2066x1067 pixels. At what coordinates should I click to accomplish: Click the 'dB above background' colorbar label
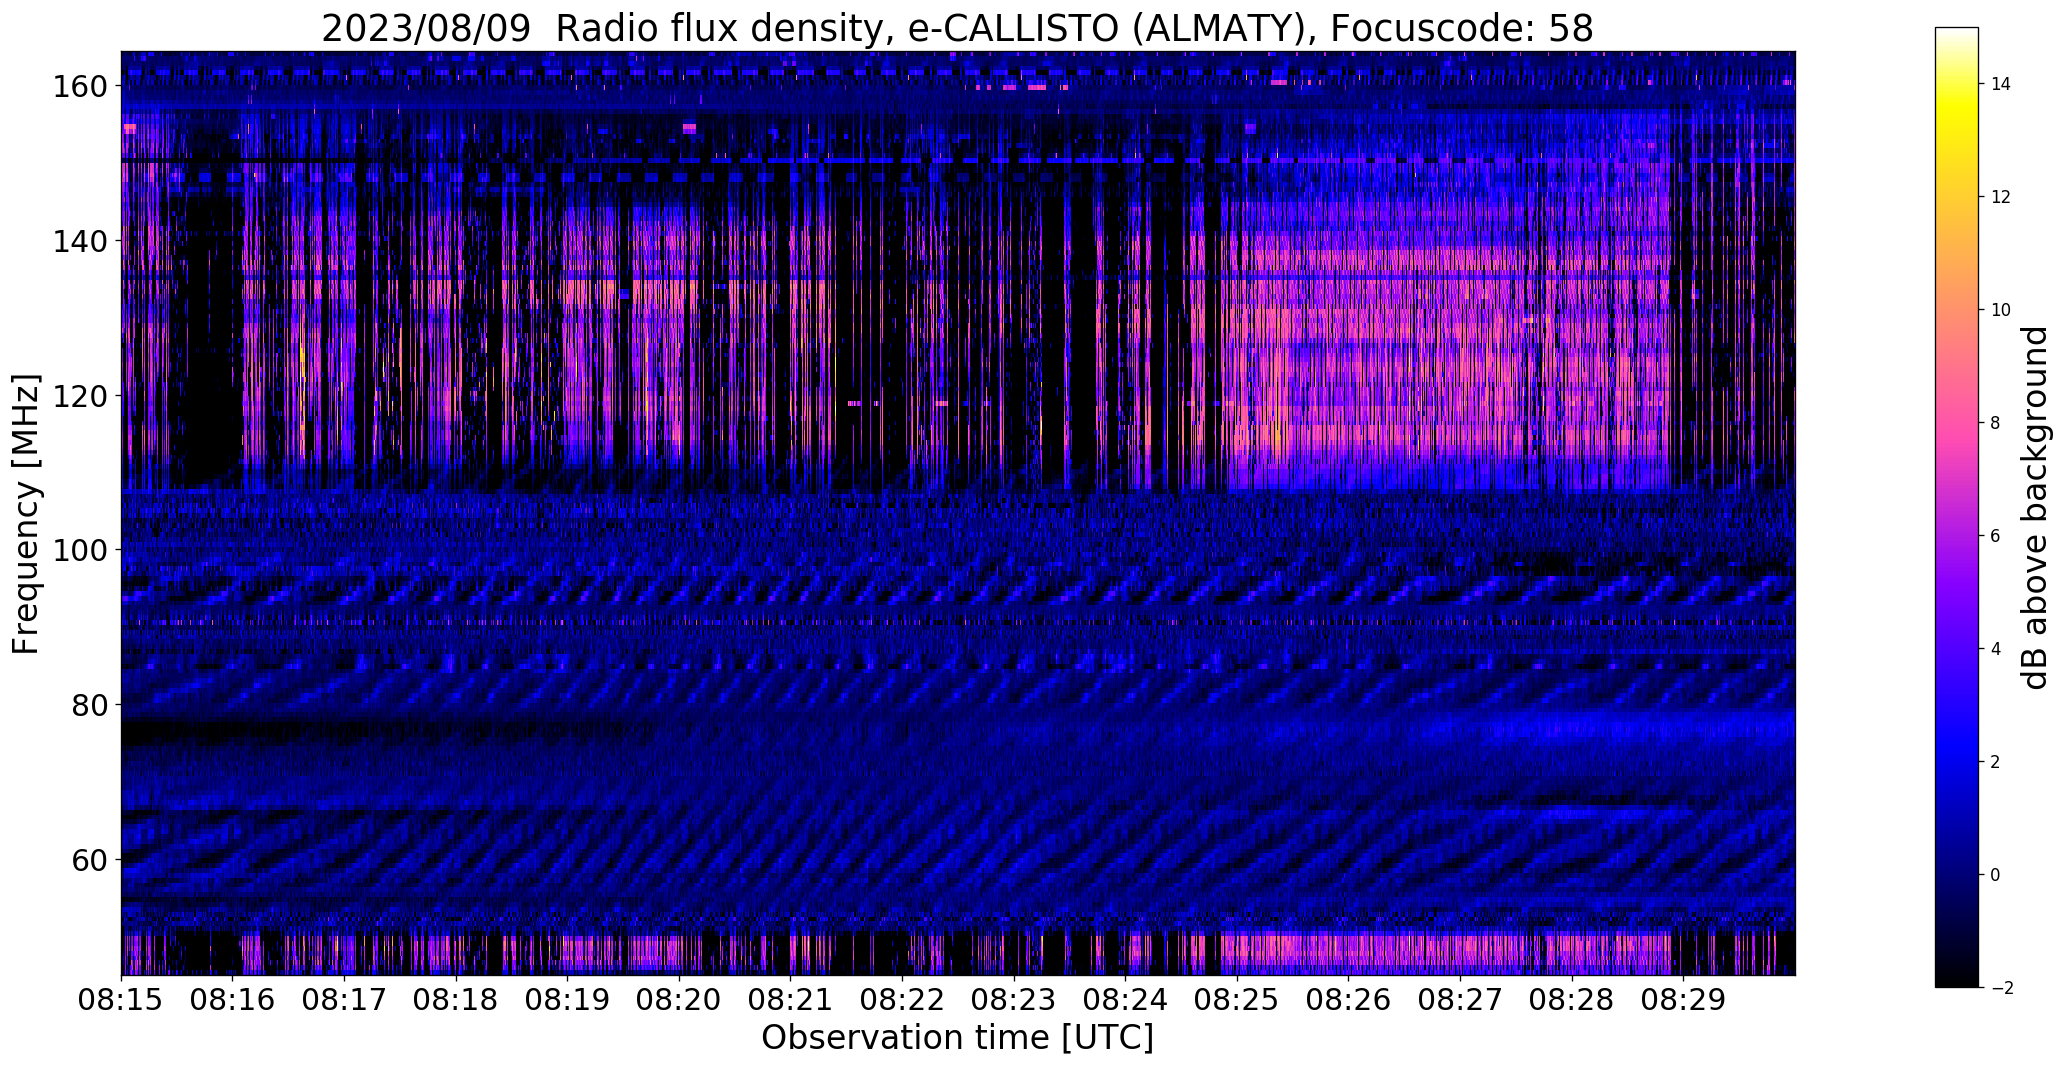(x=2035, y=508)
